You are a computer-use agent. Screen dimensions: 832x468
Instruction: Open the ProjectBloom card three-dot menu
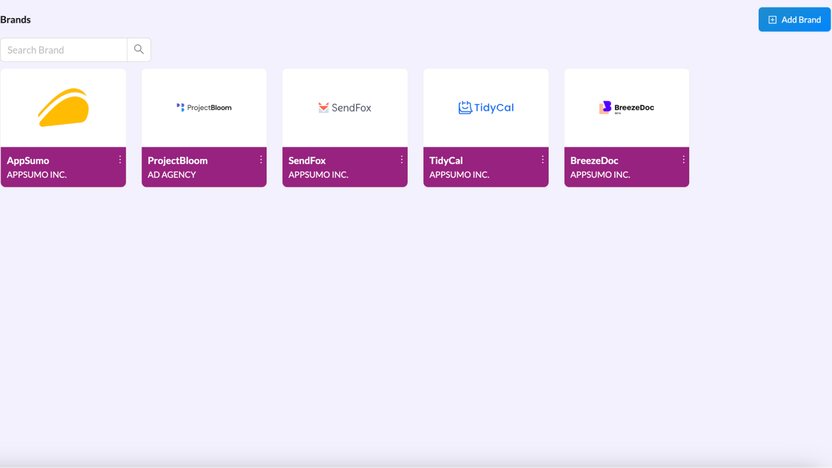point(261,160)
